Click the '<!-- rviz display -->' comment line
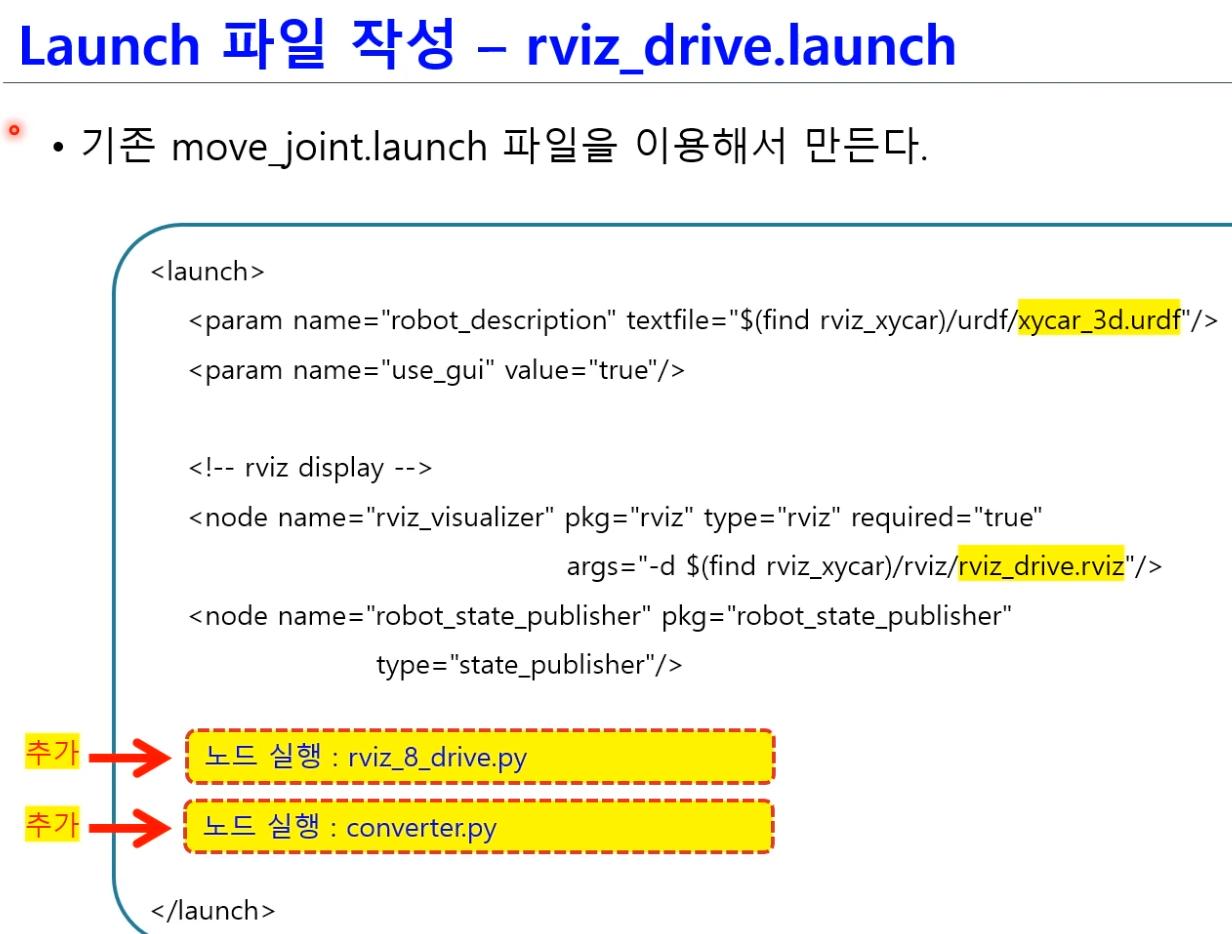Viewport: 1232px width, 934px height. [x=310, y=468]
